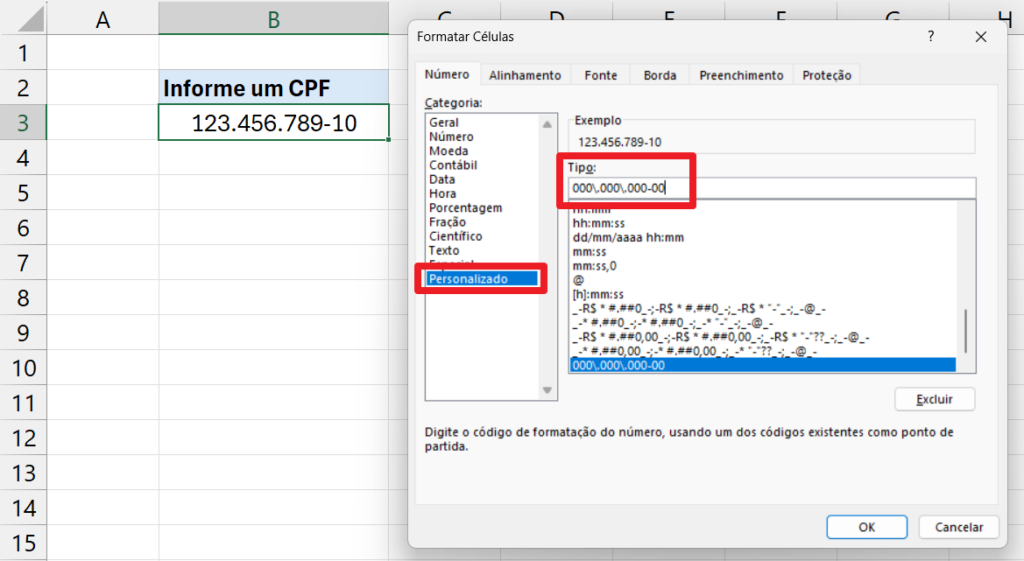Viewport: 1024px width, 561px height.
Task: Select the dd/mm/aaaa hh:mm format
Action: click(627, 238)
